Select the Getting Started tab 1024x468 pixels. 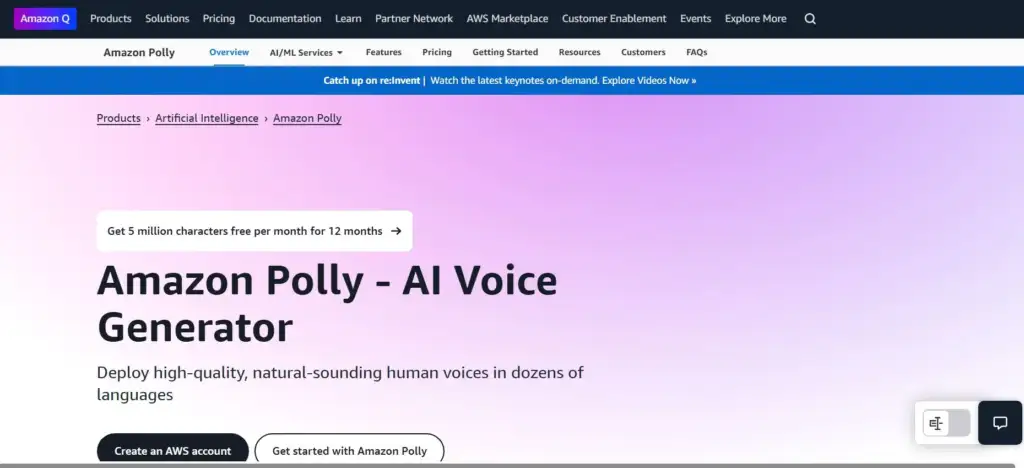(x=505, y=52)
